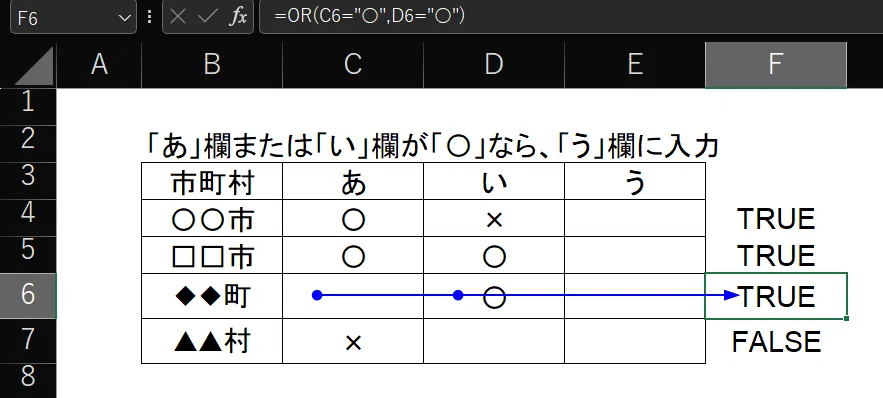Click empty う cell in row 4
The height and width of the screenshot is (398, 883).
click(635, 218)
